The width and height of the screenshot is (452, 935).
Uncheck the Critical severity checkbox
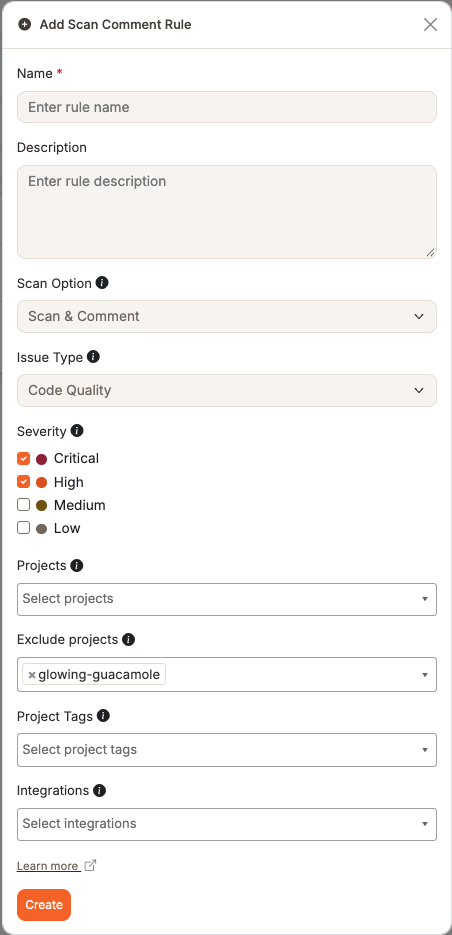pos(23,459)
